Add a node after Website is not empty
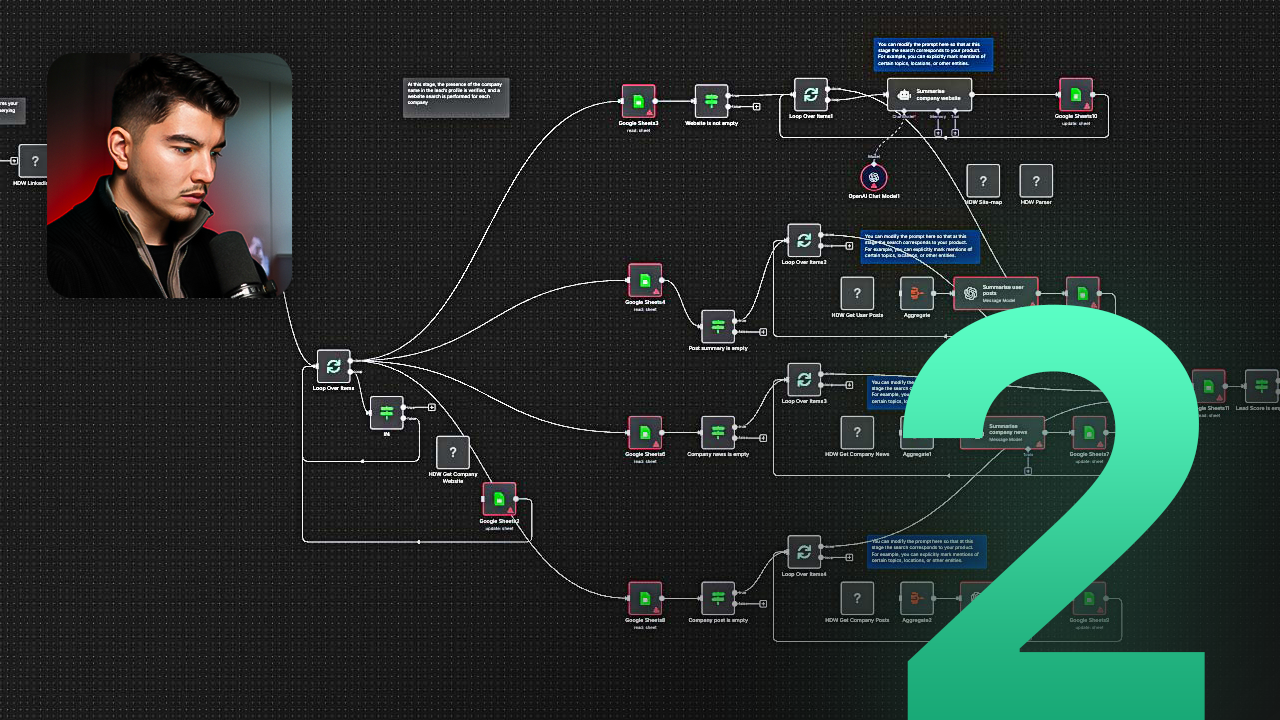 click(x=757, y=106)
